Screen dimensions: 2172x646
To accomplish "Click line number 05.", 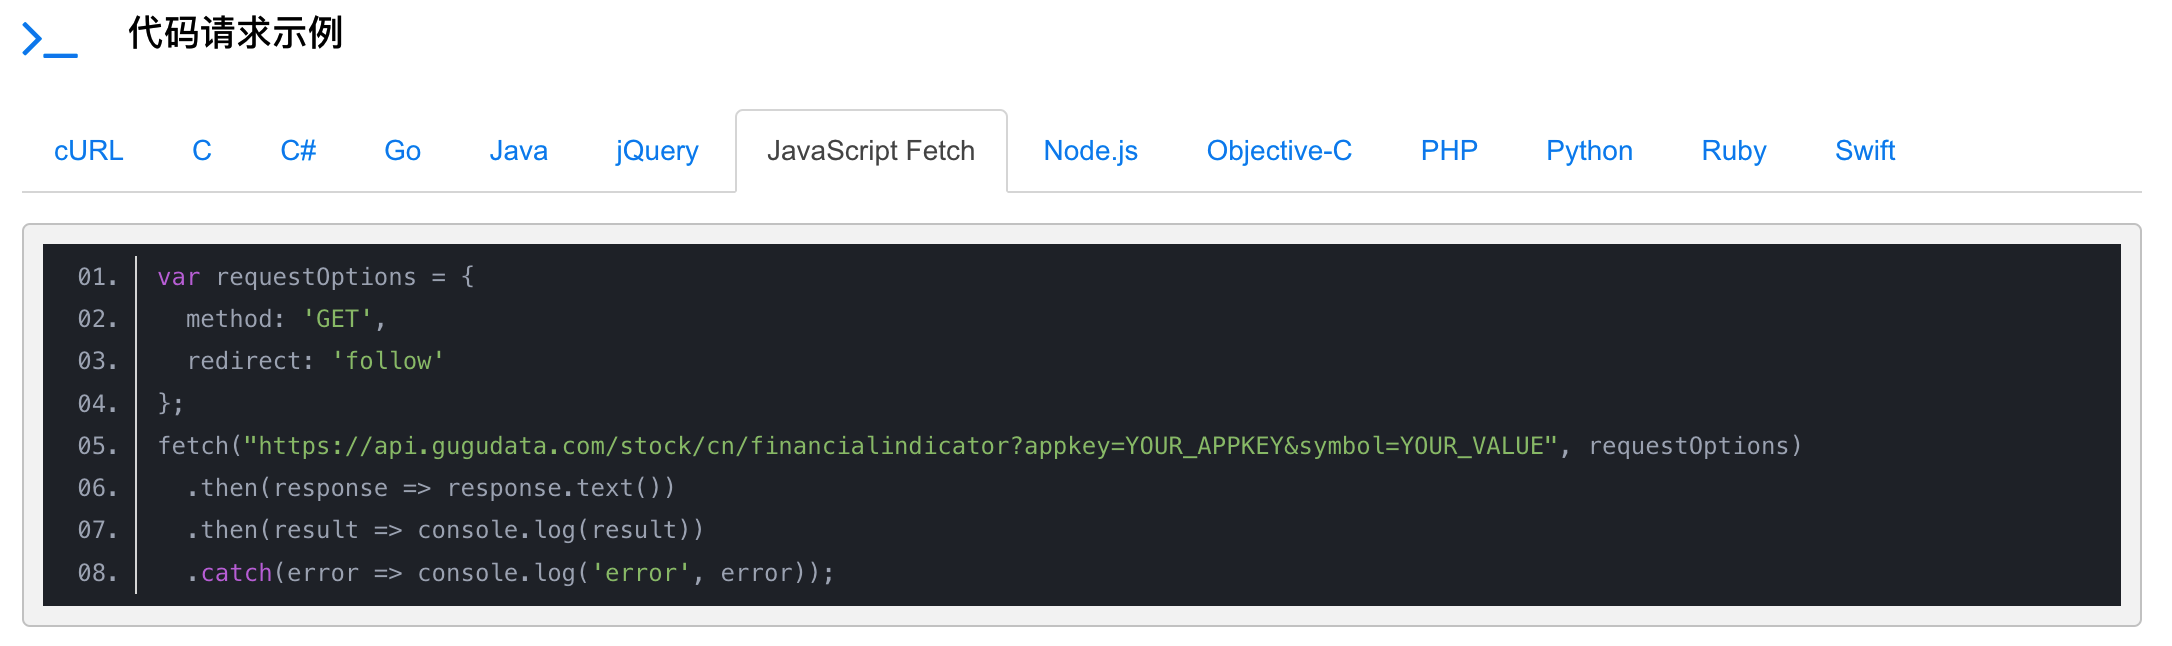I will 97,446.
